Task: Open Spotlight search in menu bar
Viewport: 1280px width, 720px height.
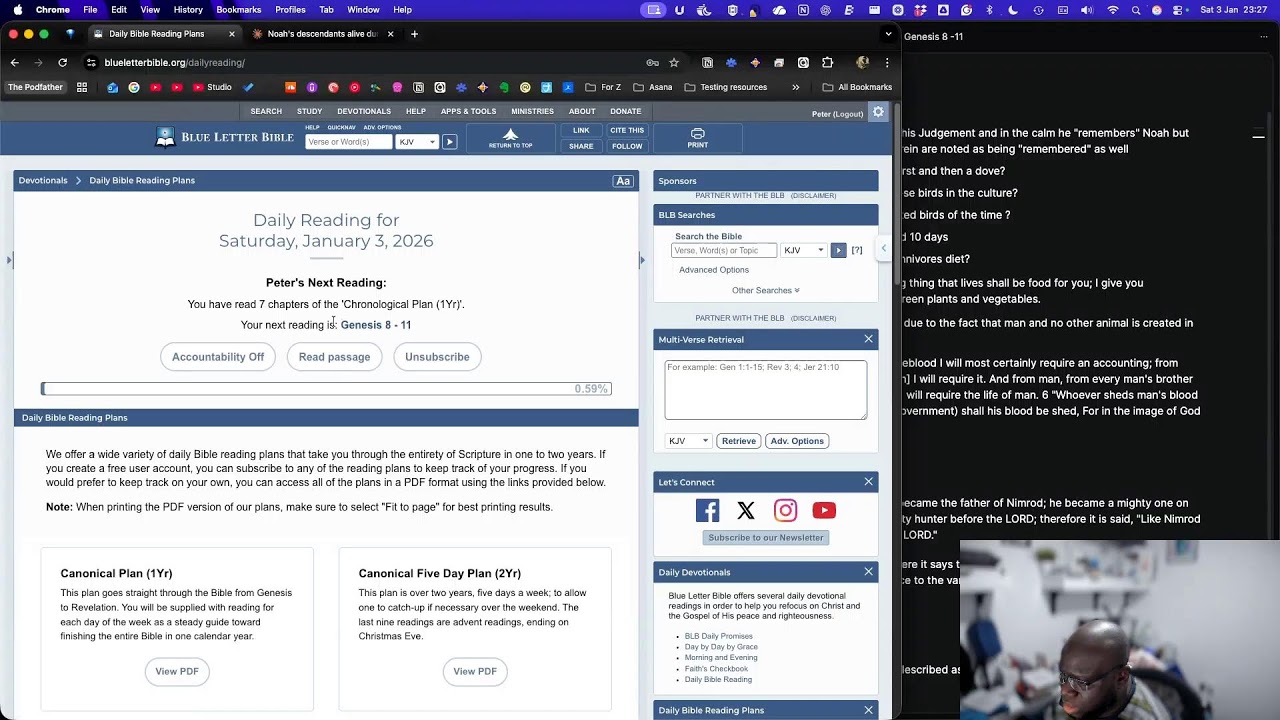Action: pyautogui.click(x=1136, y=10)
